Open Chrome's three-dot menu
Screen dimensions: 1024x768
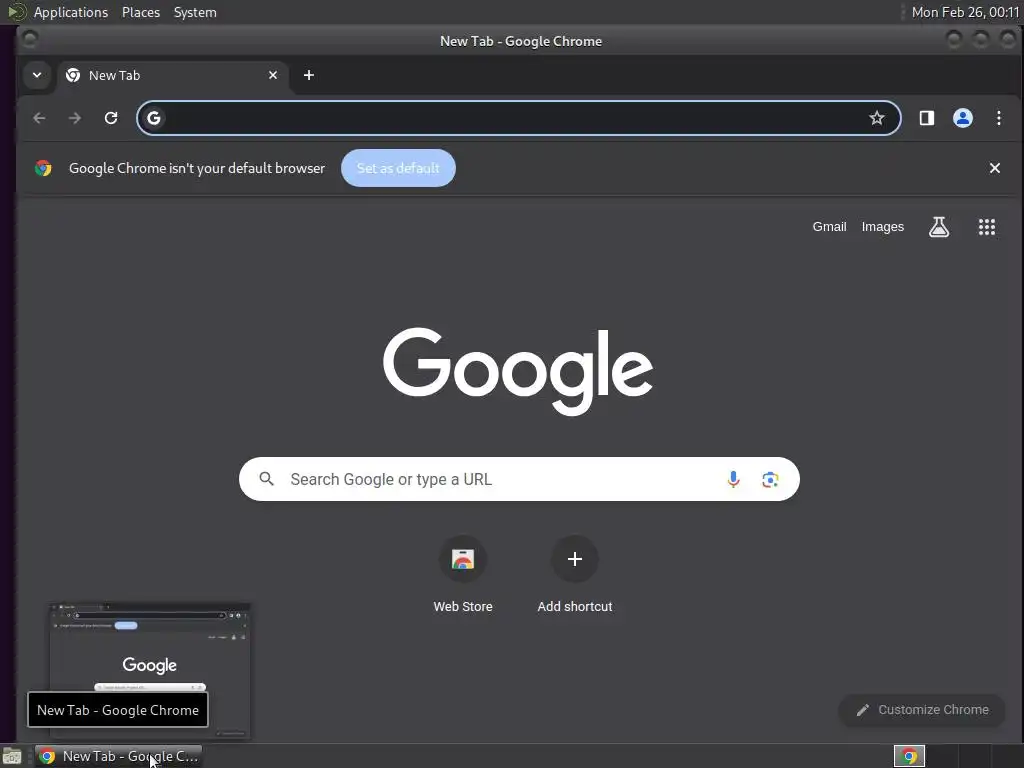999,118
